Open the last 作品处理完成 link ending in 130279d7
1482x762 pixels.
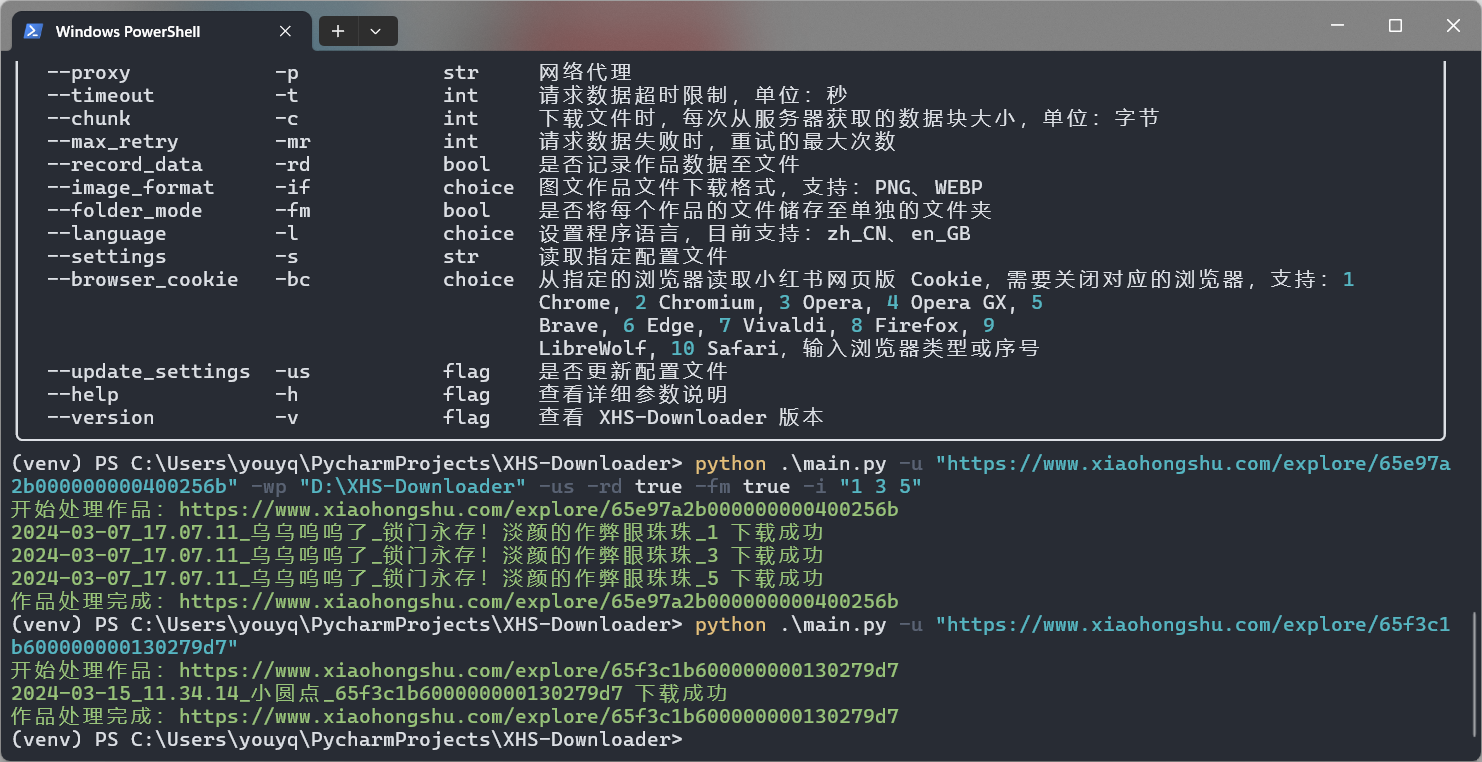tap(538, 717)
